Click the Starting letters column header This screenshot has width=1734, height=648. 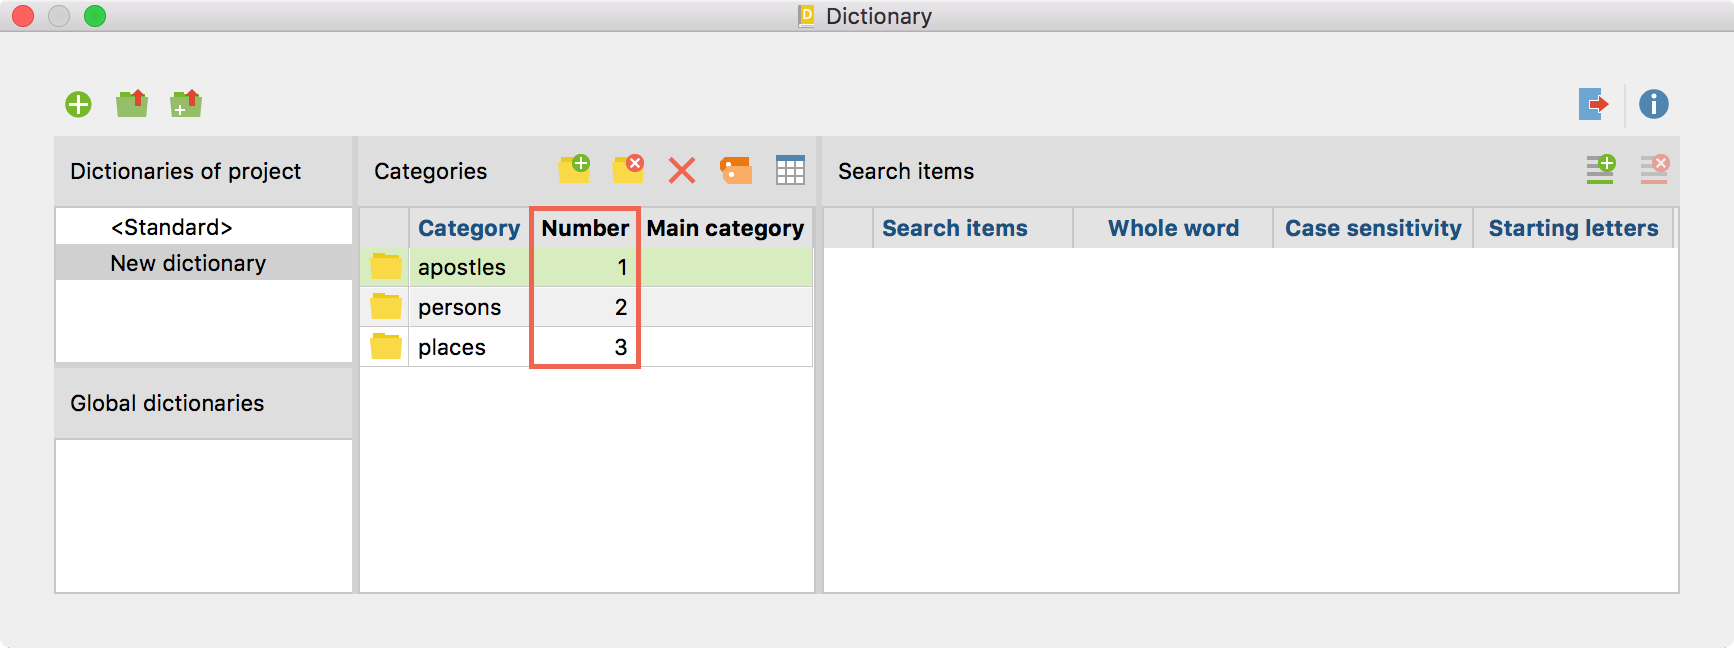click(x=1573, y=228)
